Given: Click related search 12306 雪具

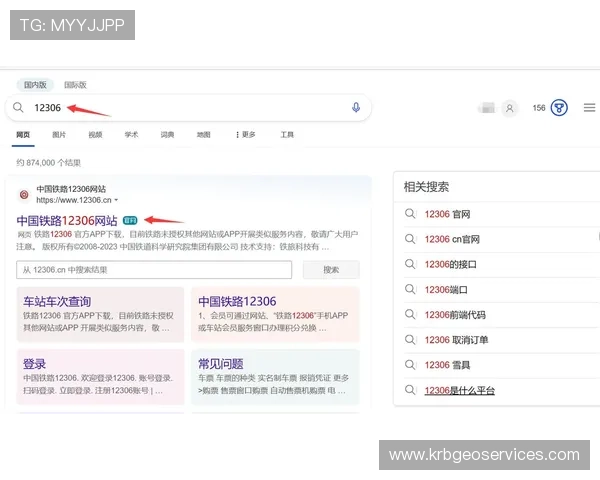Looking at the screenshot, I should point(447,365).
